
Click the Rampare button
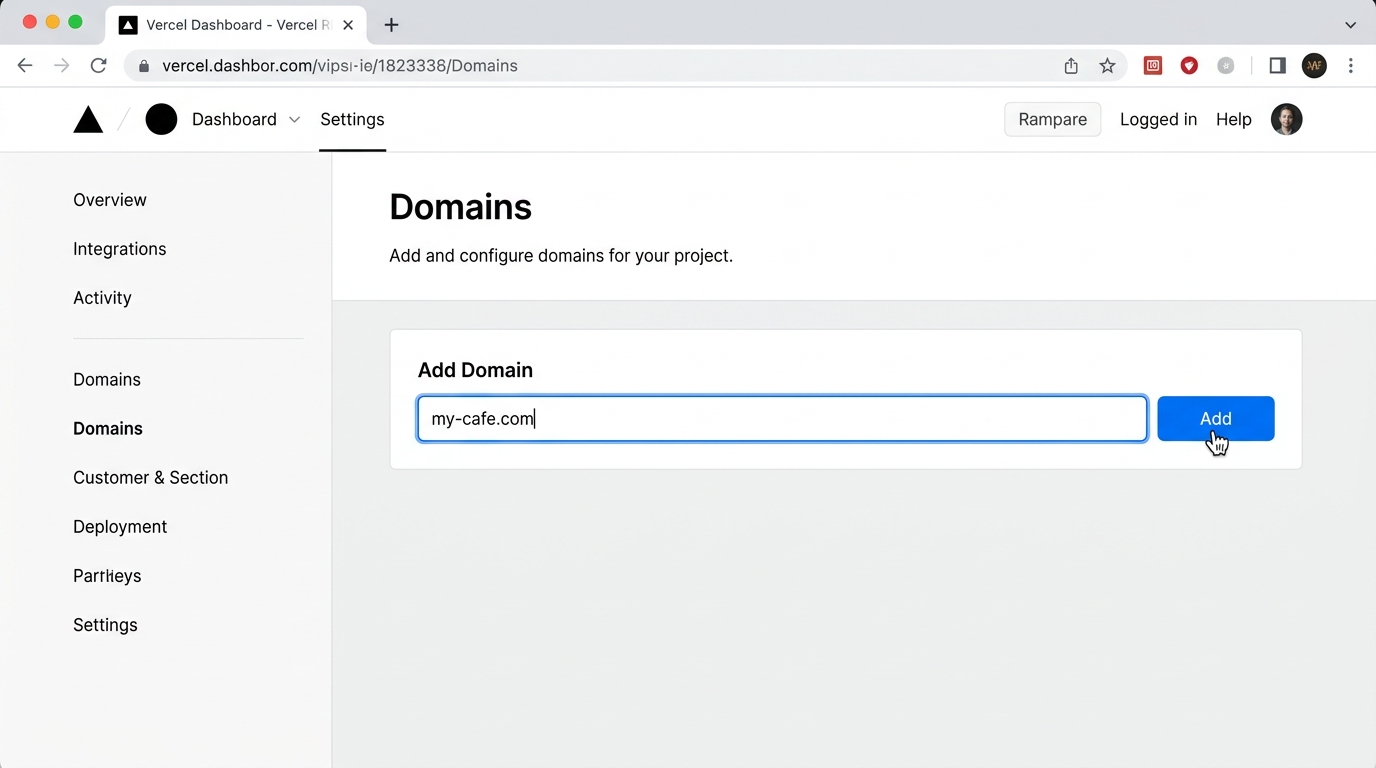1052,120
